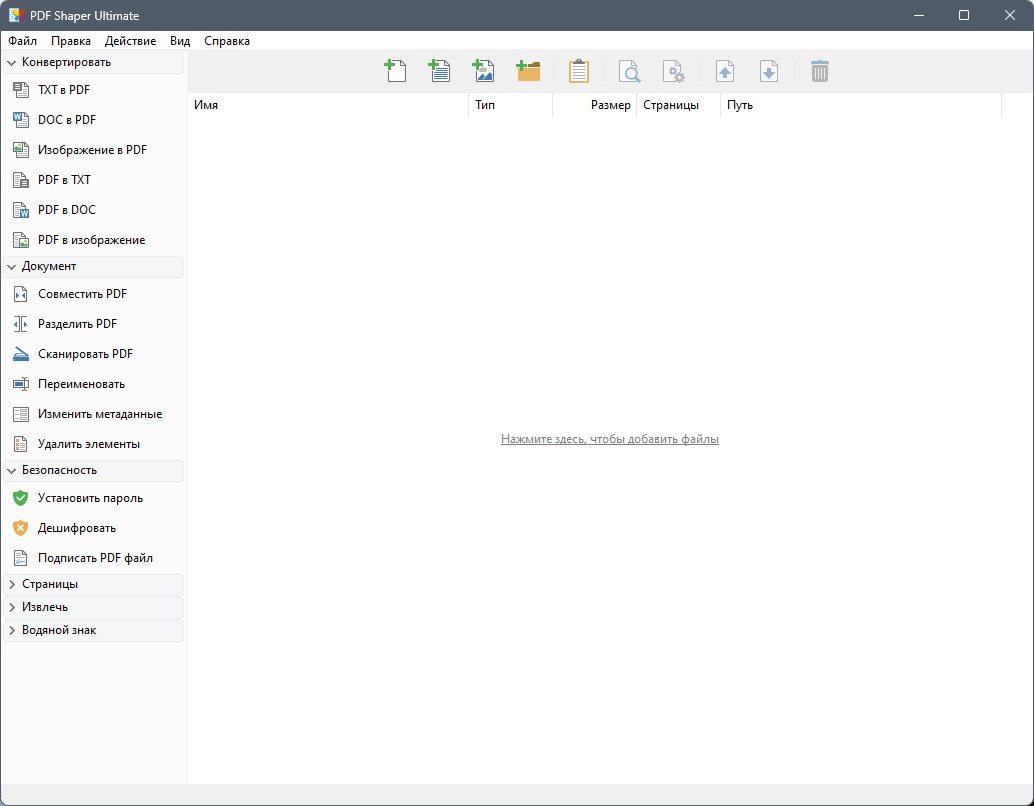The height and width of the screenshot is (806, 1034).
Task: Click the link to add files
Action: point(609,439)
